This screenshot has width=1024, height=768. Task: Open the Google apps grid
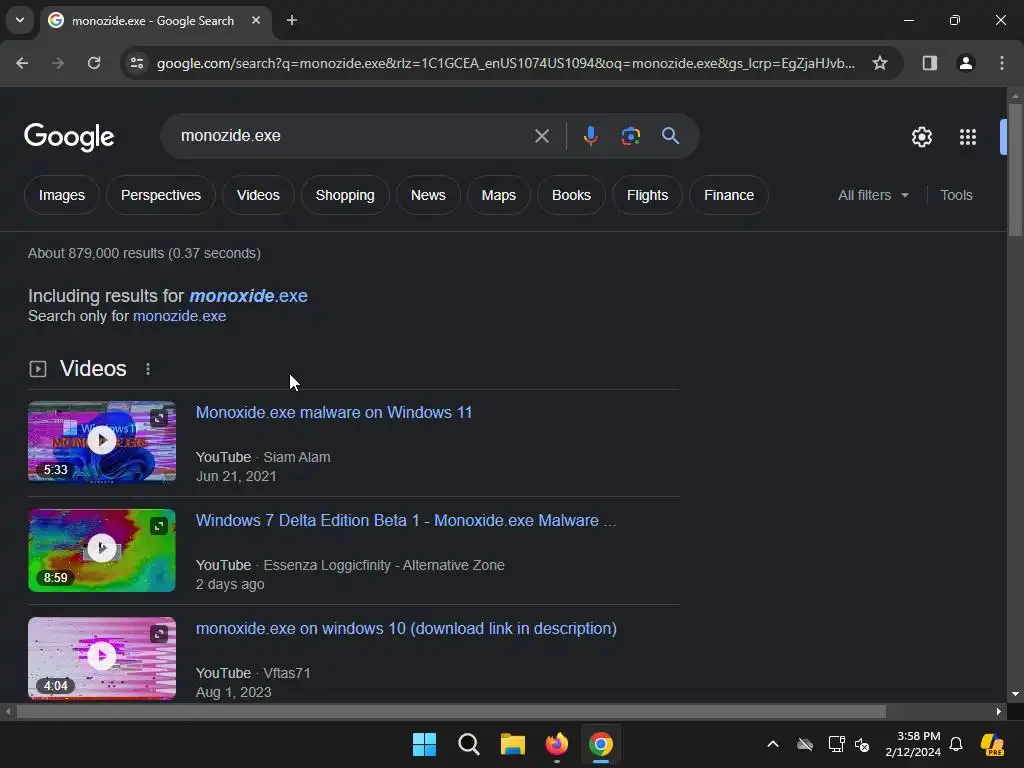[968, 137]
